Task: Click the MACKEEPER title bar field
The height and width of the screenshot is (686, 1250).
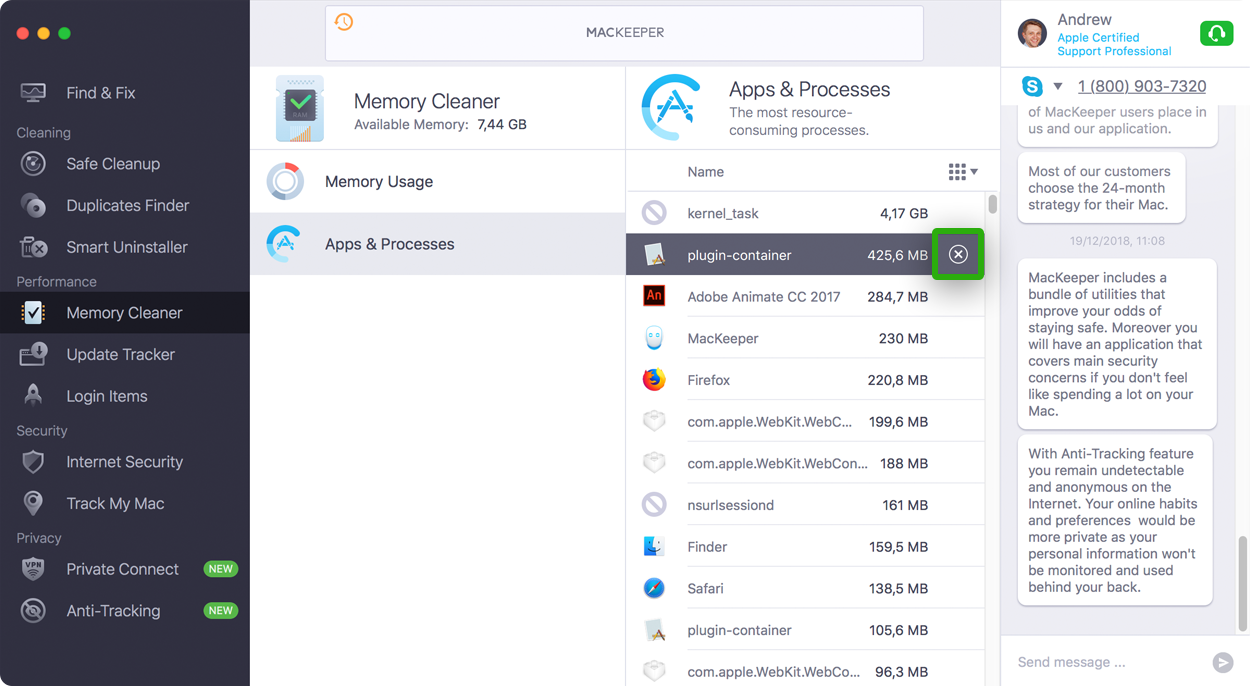Action: coord(624,32)
